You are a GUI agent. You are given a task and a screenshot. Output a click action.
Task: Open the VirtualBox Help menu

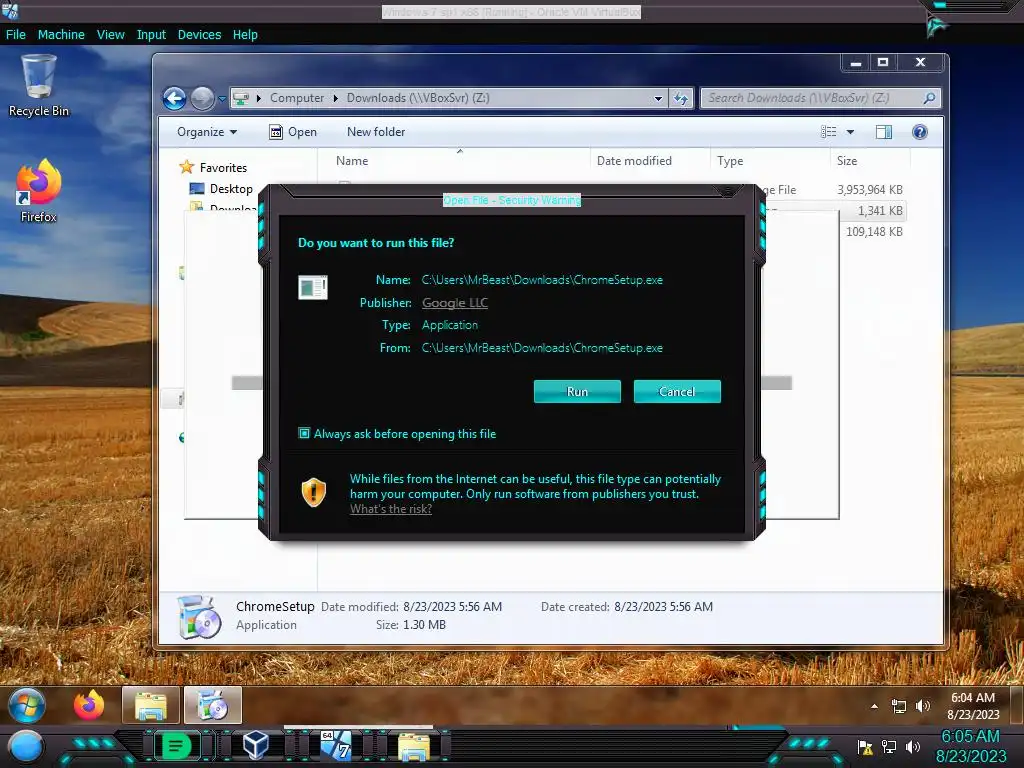pos(245,35)
